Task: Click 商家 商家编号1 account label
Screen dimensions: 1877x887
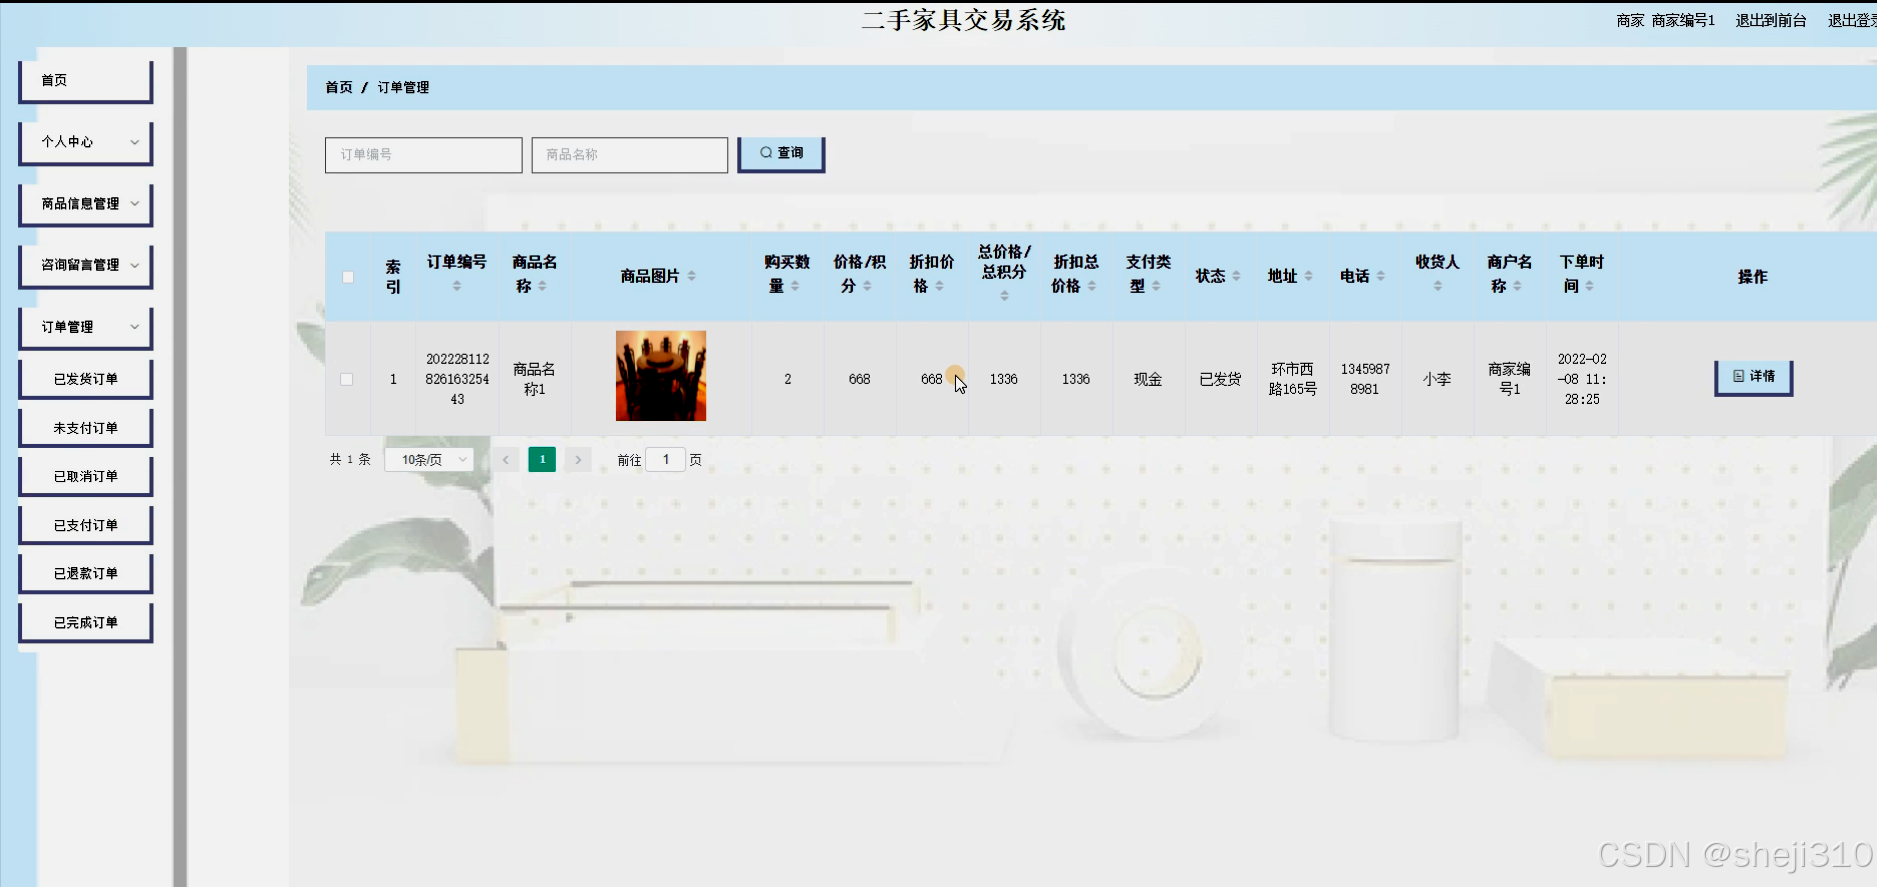Action: click(1666, 20)
